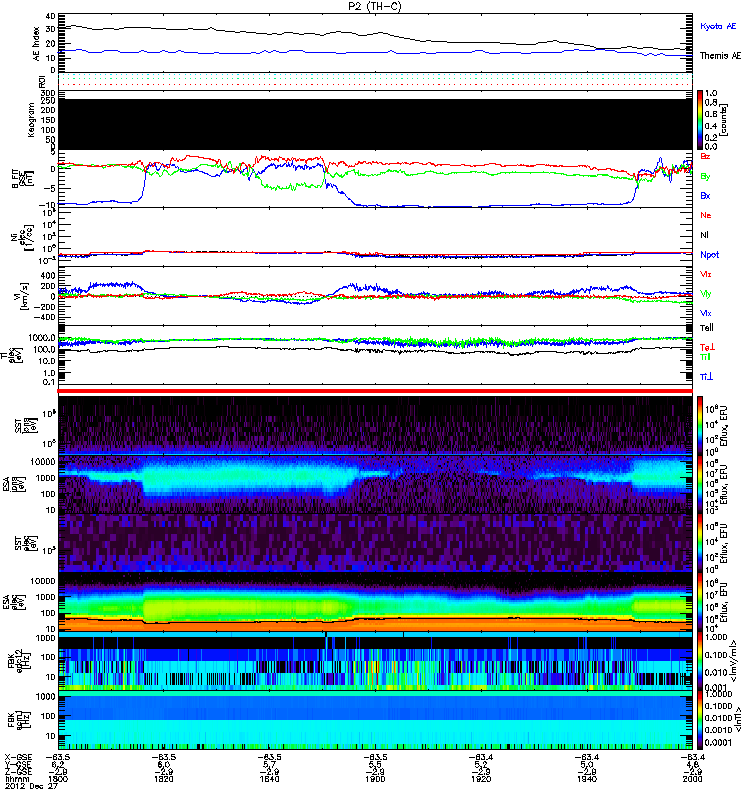Click the red horizontal bar above SST panel
Viewport: 750px width, 800px height.
tap(375, 391)
